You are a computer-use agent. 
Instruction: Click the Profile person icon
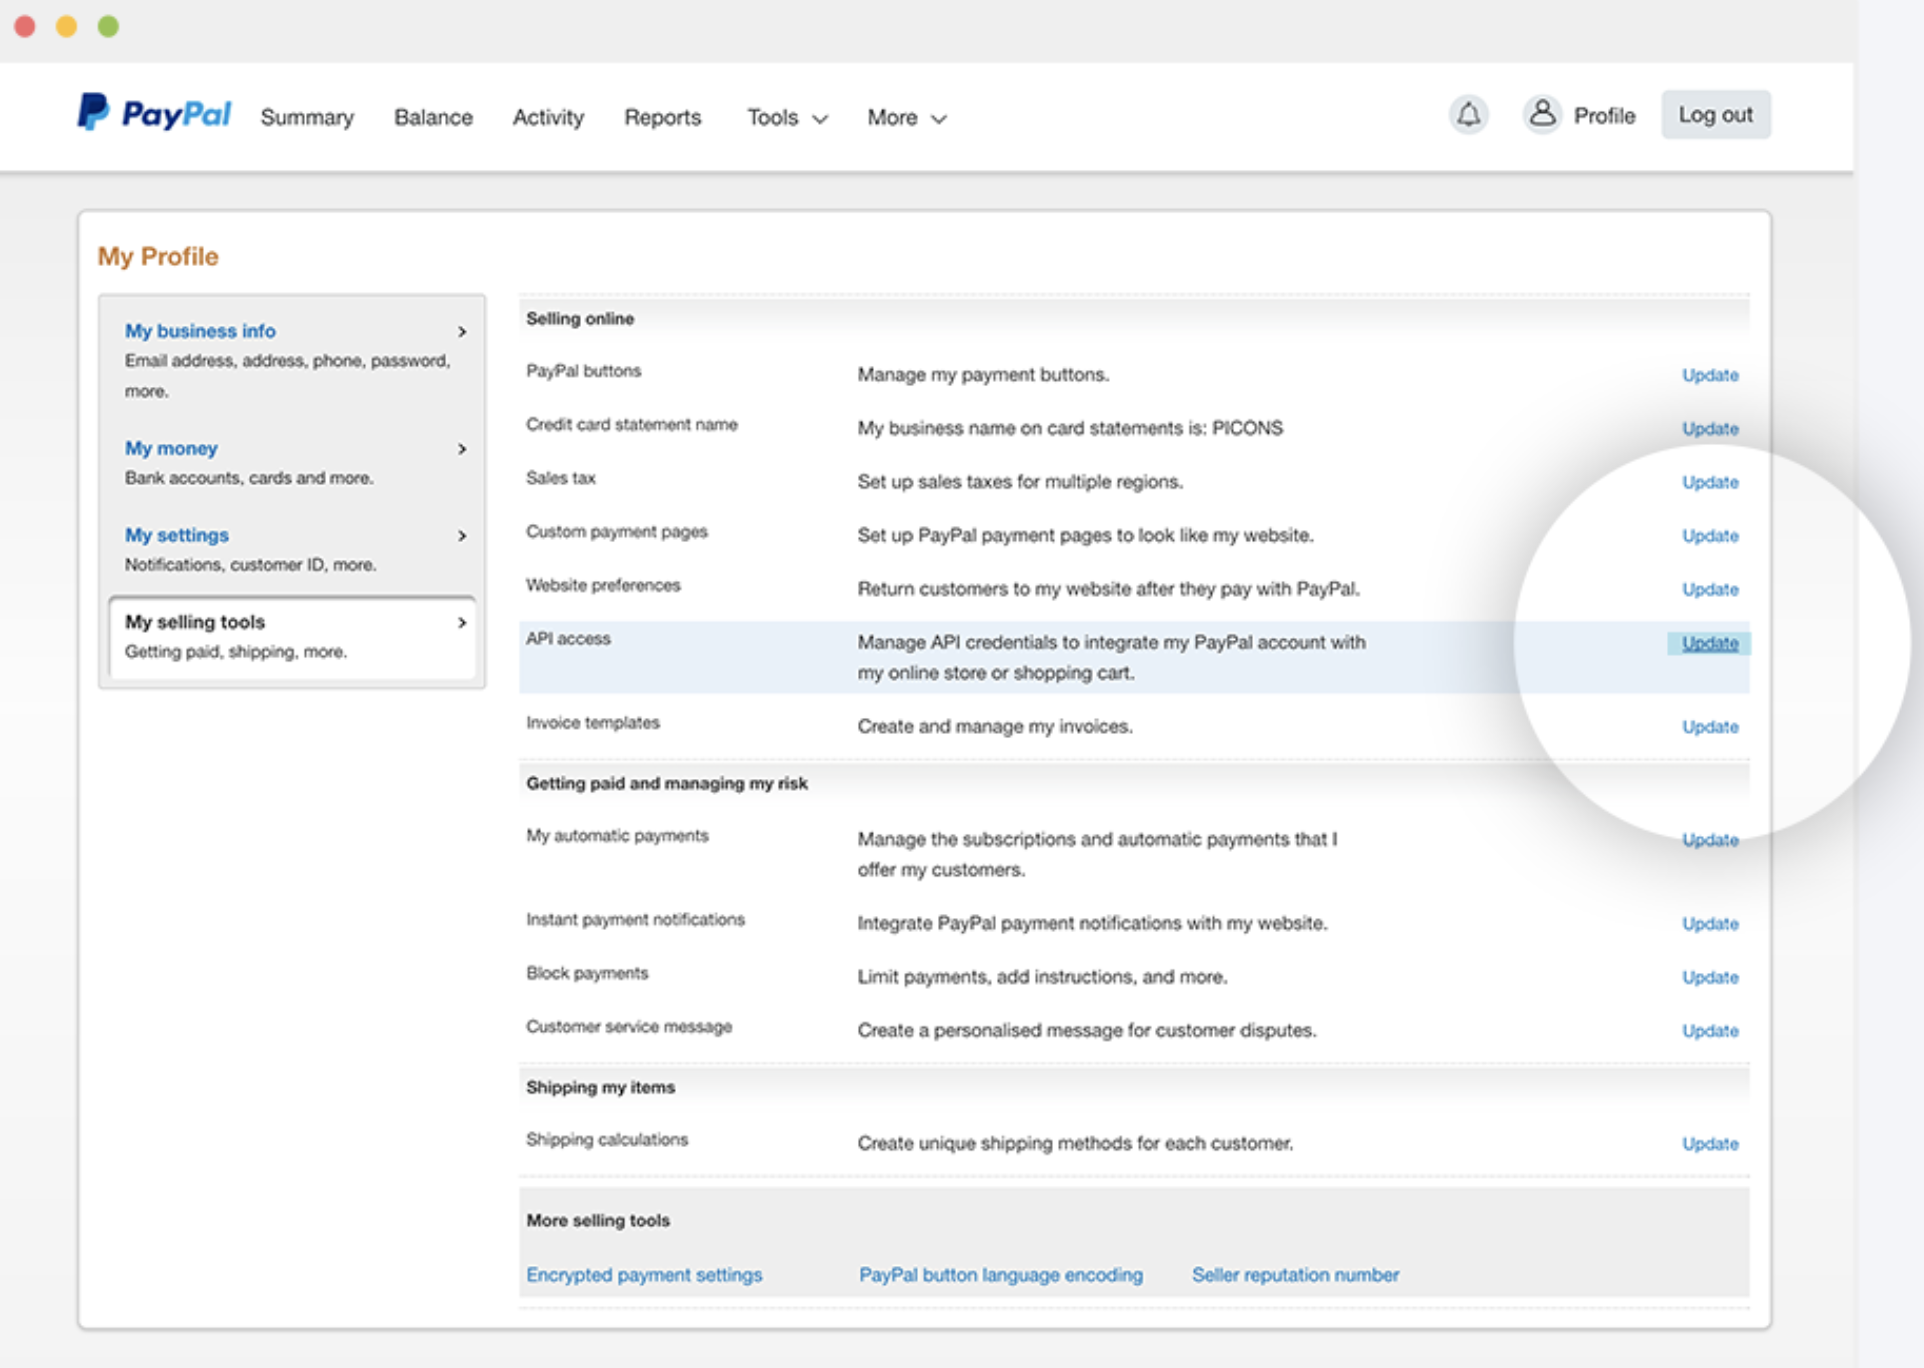[x=1542, y=114]
